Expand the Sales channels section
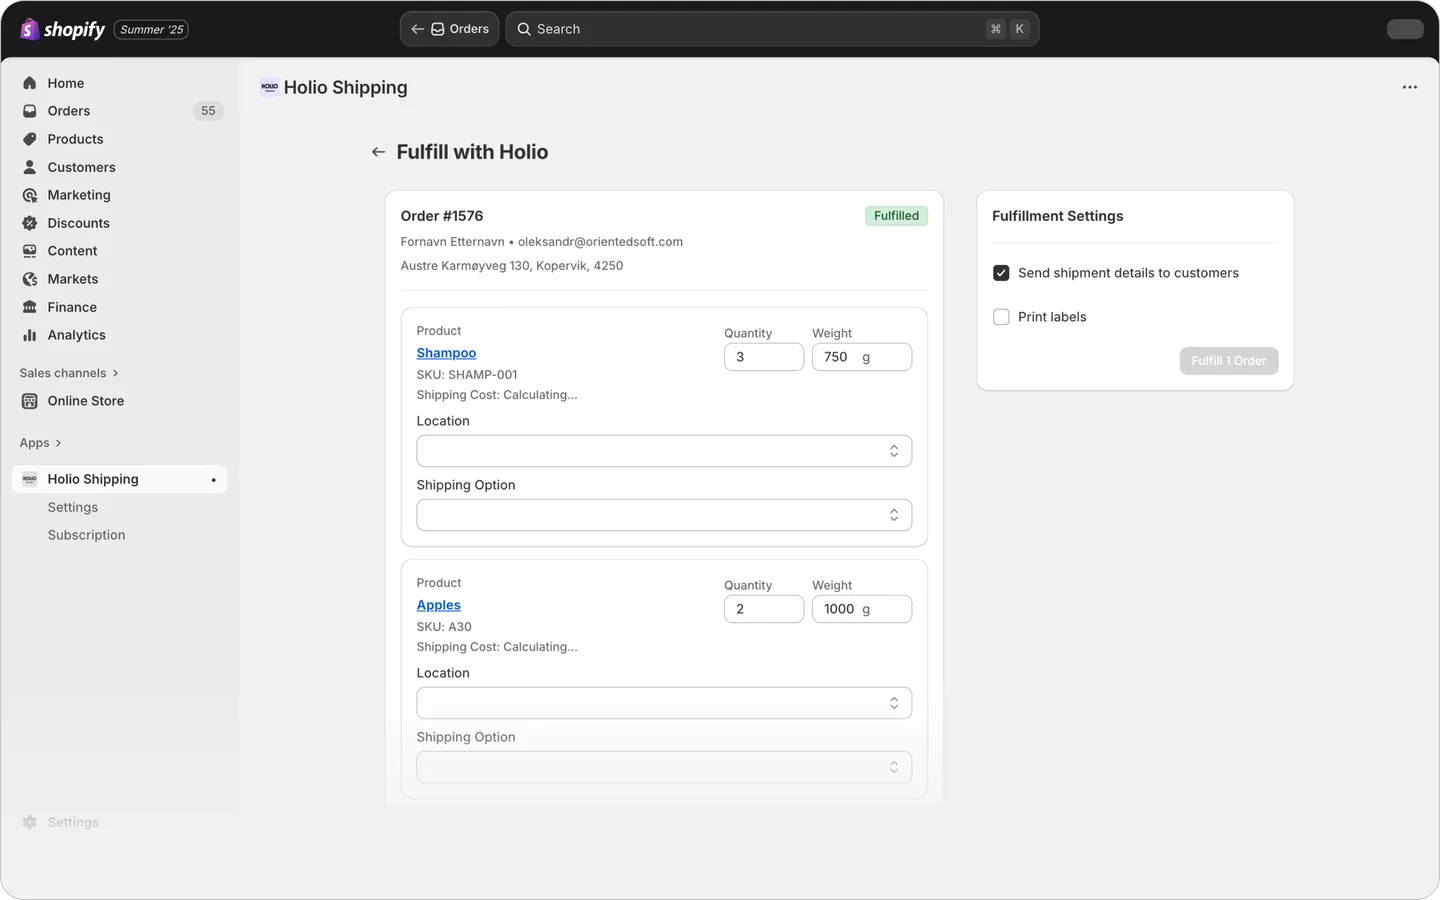Image resolution: width=1440 pixels, height=900 pixels. click(x=69, y=373)
